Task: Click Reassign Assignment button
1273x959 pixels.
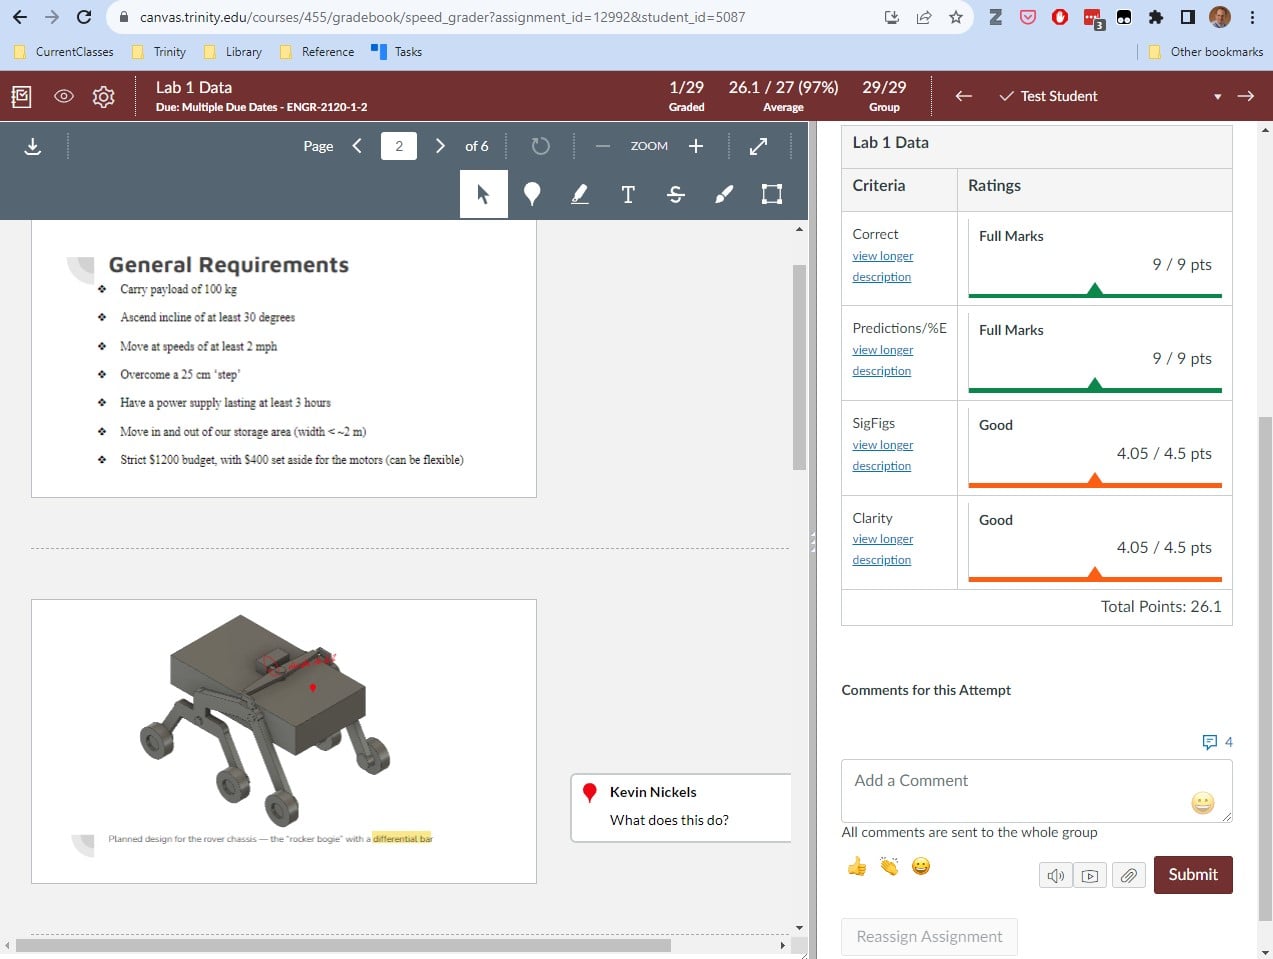Action: [x=929, y=937]
